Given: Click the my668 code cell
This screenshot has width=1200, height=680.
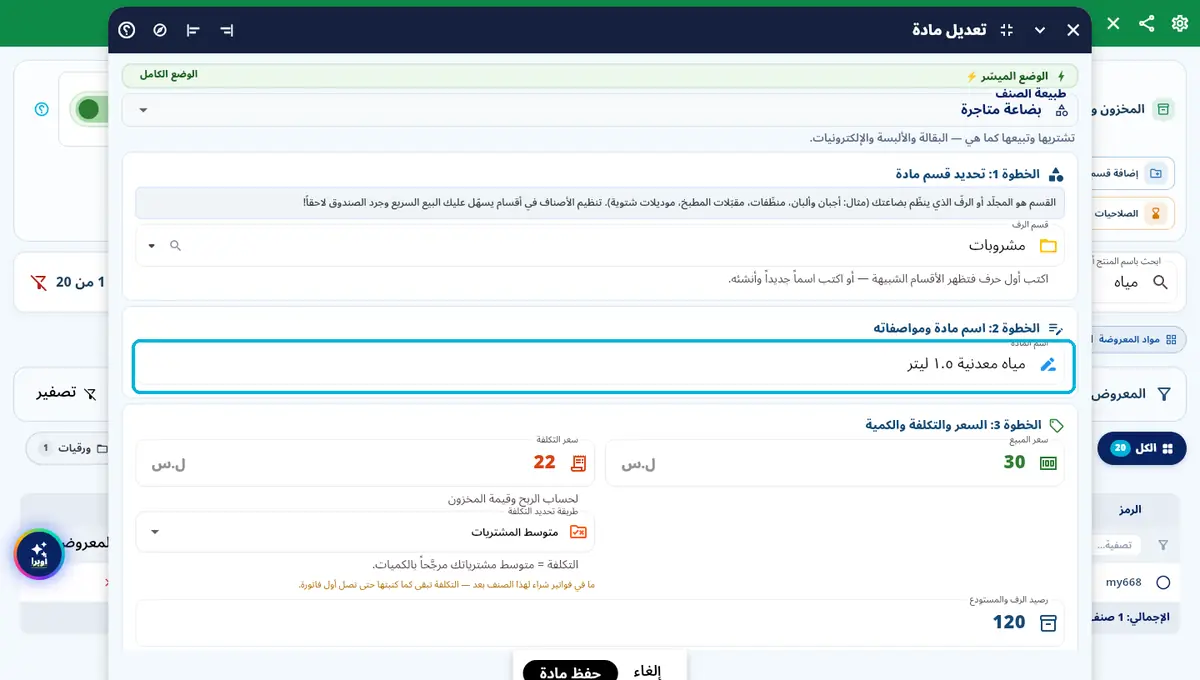Looking at the screenshot, I should 1123,582.
